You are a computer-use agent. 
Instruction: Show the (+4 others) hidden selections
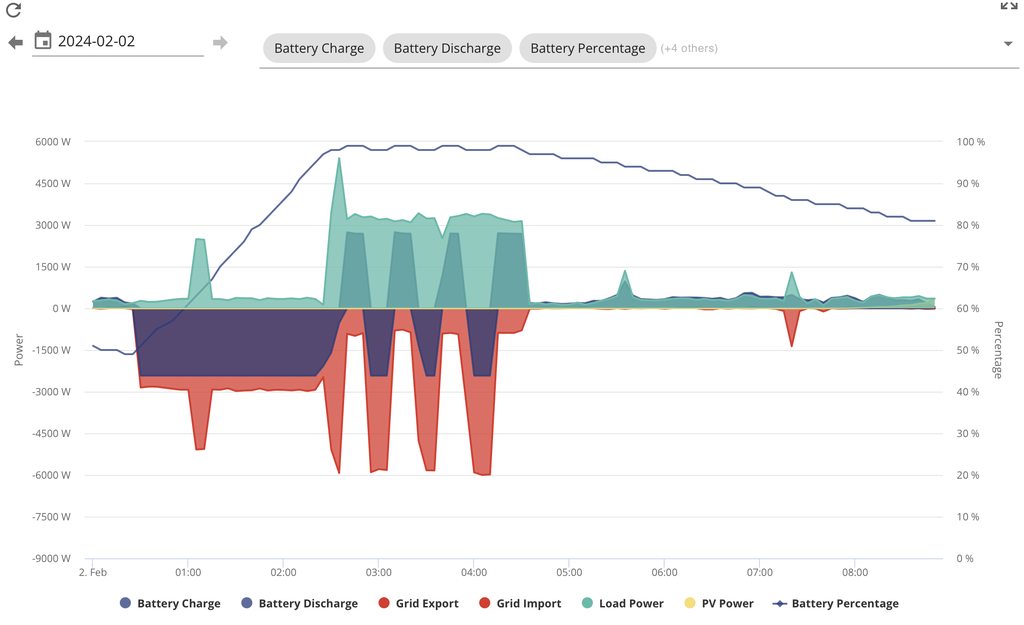click(x=689, y=48)
